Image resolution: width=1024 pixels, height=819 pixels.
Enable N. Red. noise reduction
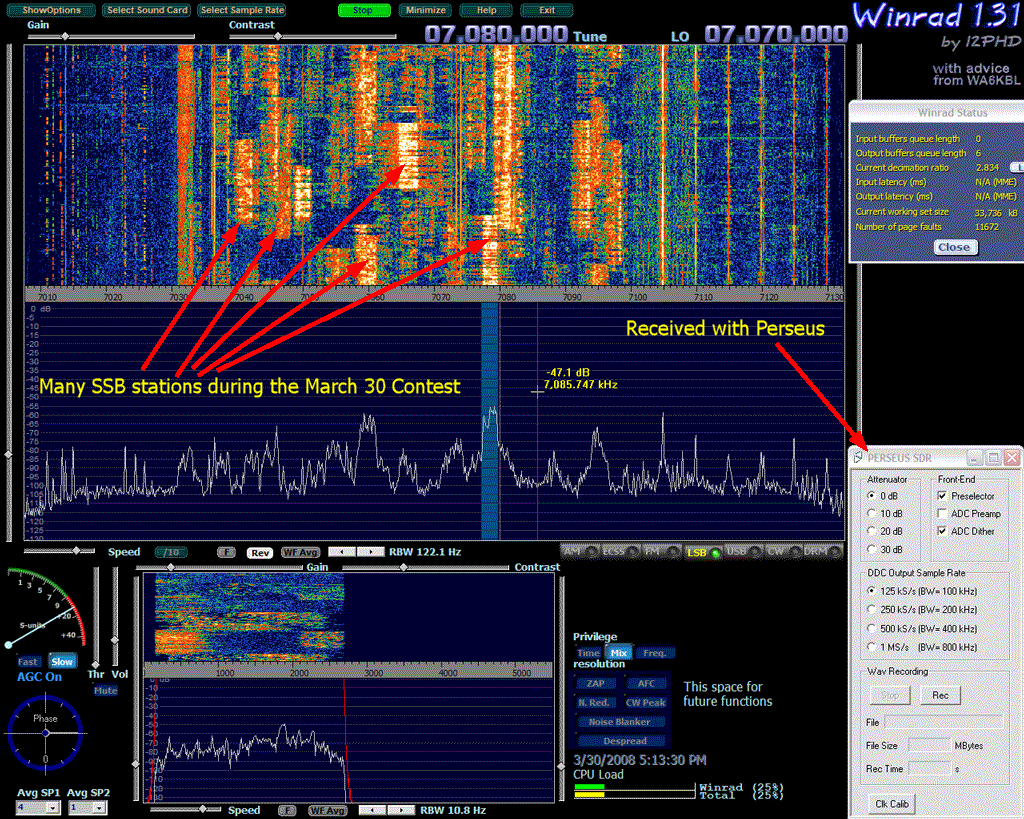click(x=594, y=703)
